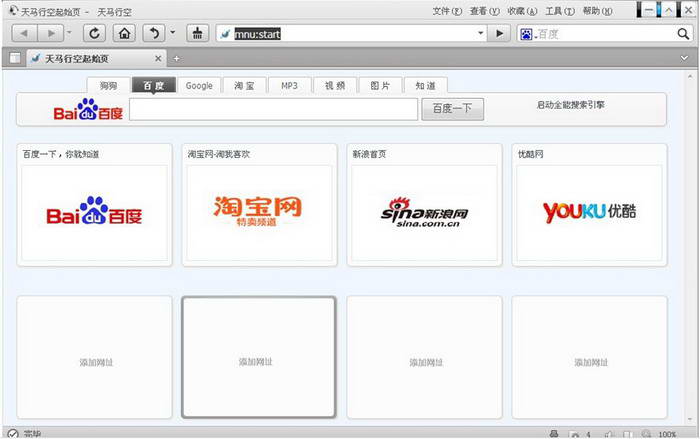Switch to the 图片 search tab
Viewport: 700px width, 439px height.
(x=380, y=85)
